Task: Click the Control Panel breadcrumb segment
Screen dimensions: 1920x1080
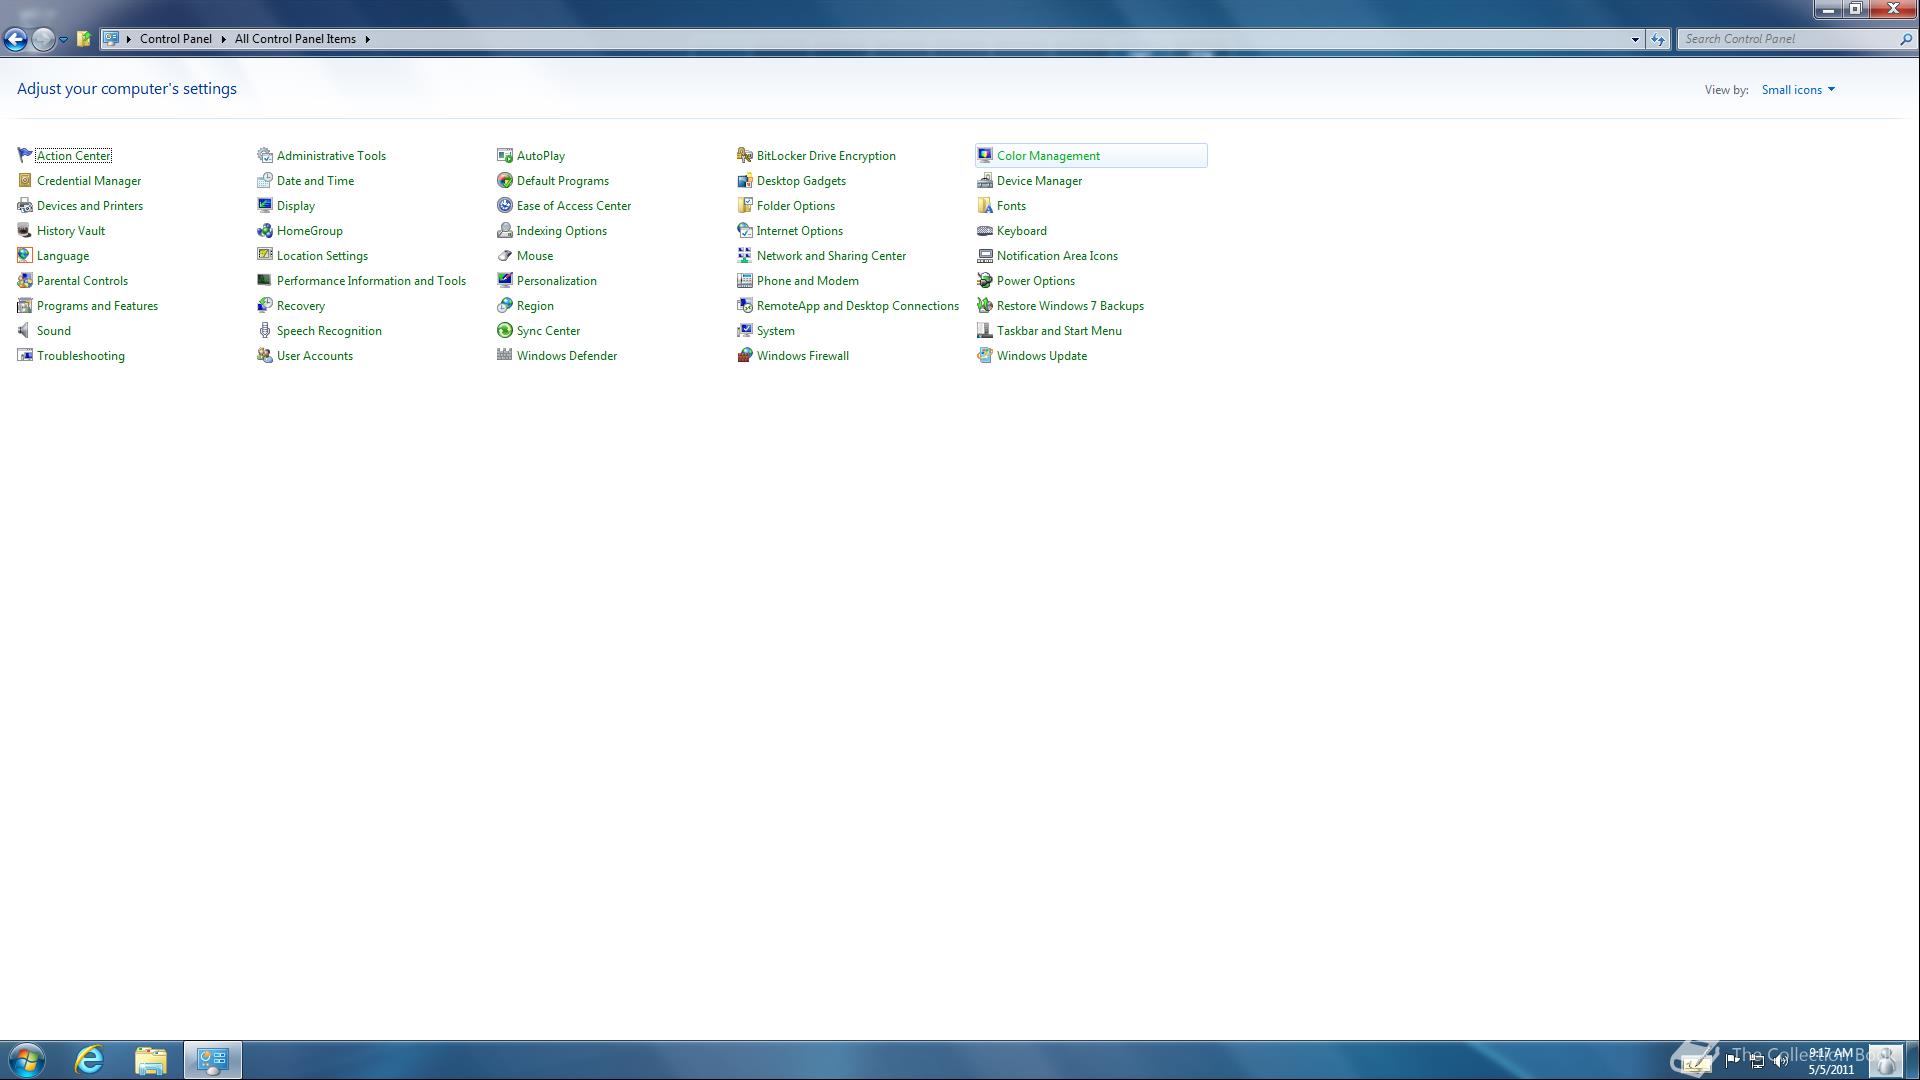Action: coord(176,39)
